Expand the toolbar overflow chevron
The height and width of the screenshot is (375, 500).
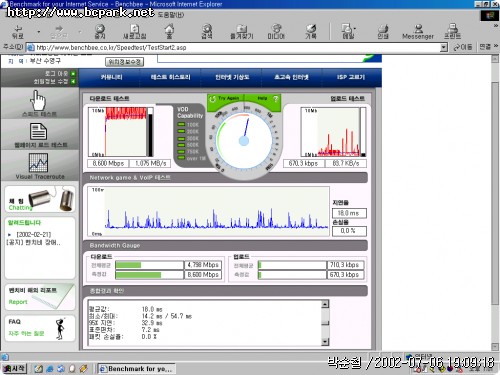pyautogui.click(x=495, y=25)
